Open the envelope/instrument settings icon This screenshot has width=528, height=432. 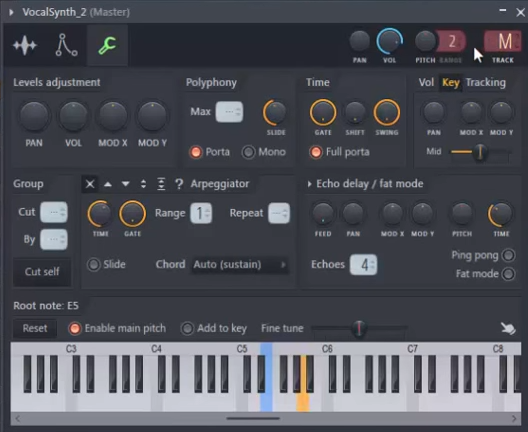point(66,45)
